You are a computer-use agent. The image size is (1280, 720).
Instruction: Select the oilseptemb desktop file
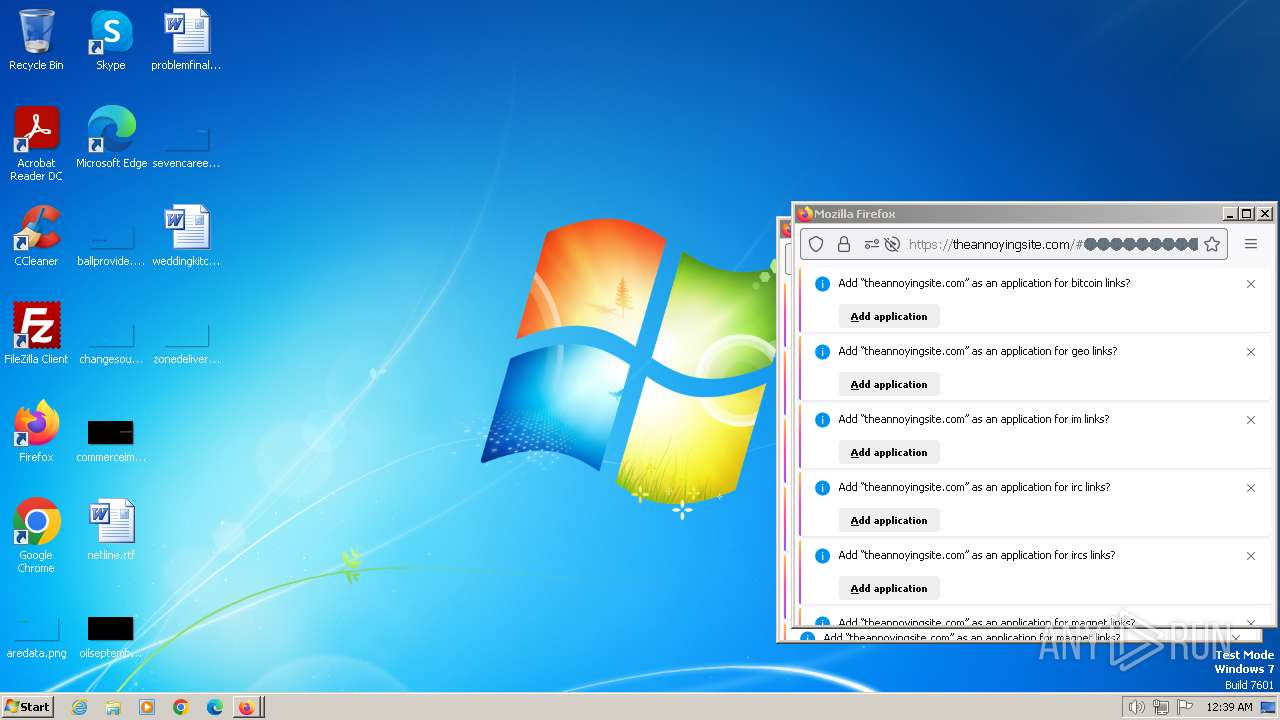[x=111, y=638]
